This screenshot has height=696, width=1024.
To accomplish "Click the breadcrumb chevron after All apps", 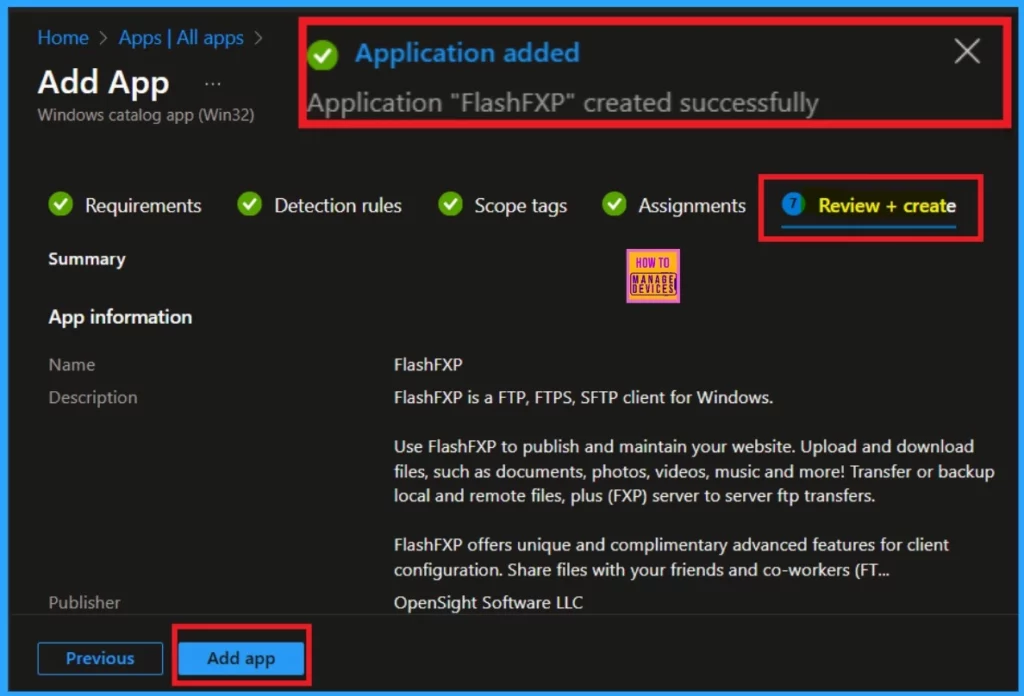I will (x=259, y=38).
